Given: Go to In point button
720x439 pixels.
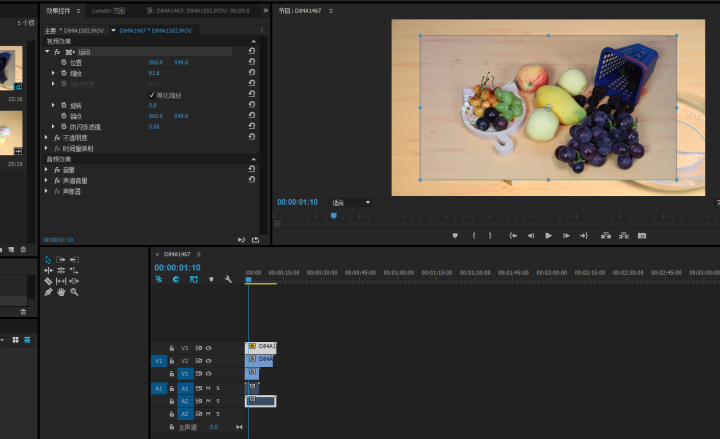Looking at the screenshot, I should point(513,236).
